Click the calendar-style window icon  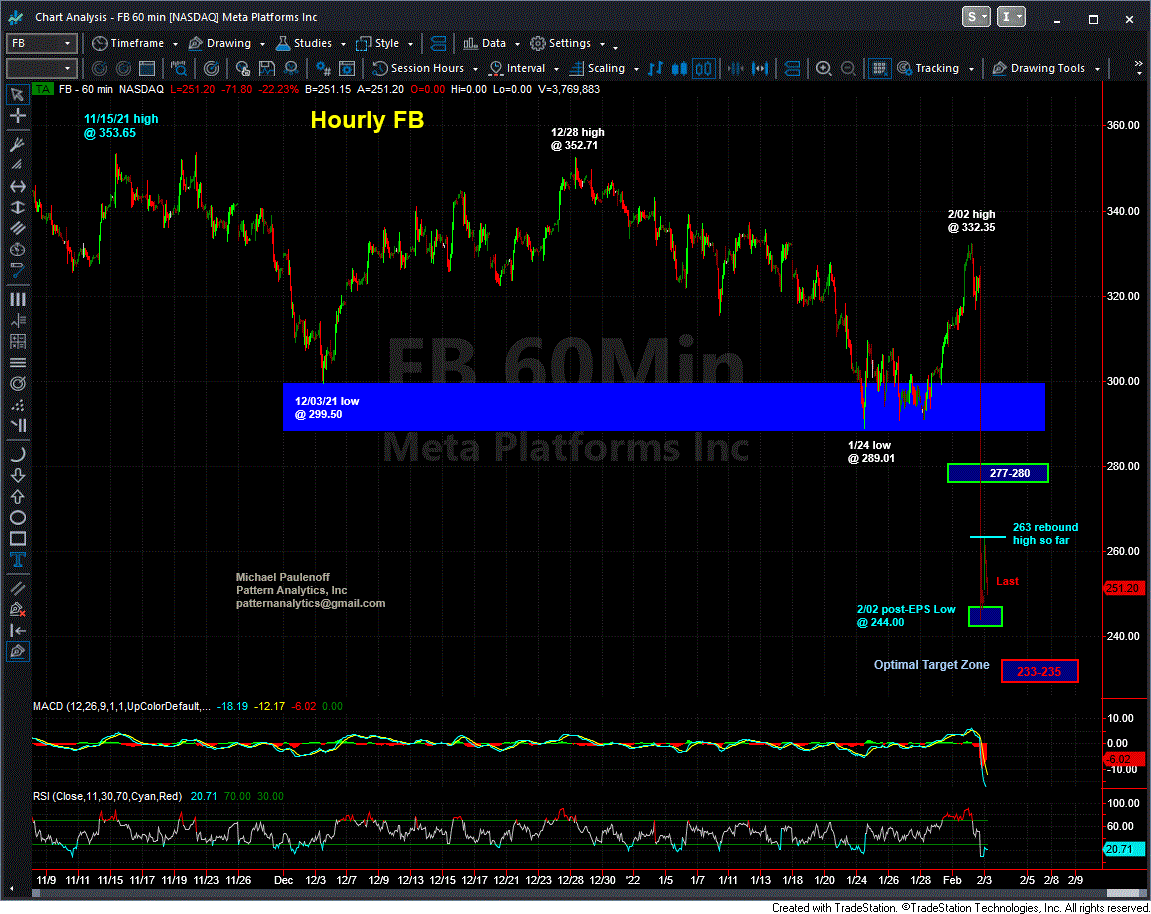click(x=147, y=68)
